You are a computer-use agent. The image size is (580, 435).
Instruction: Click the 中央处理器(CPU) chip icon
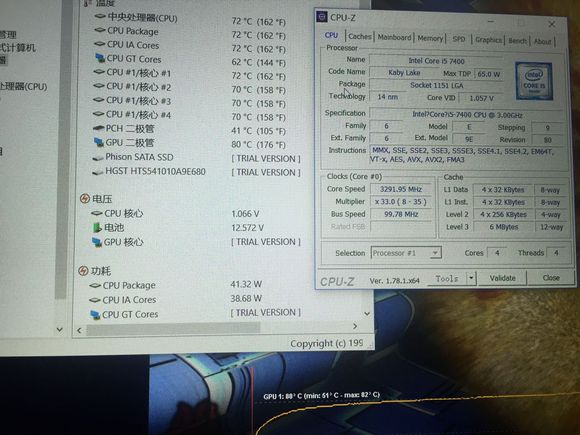(100, 16)
